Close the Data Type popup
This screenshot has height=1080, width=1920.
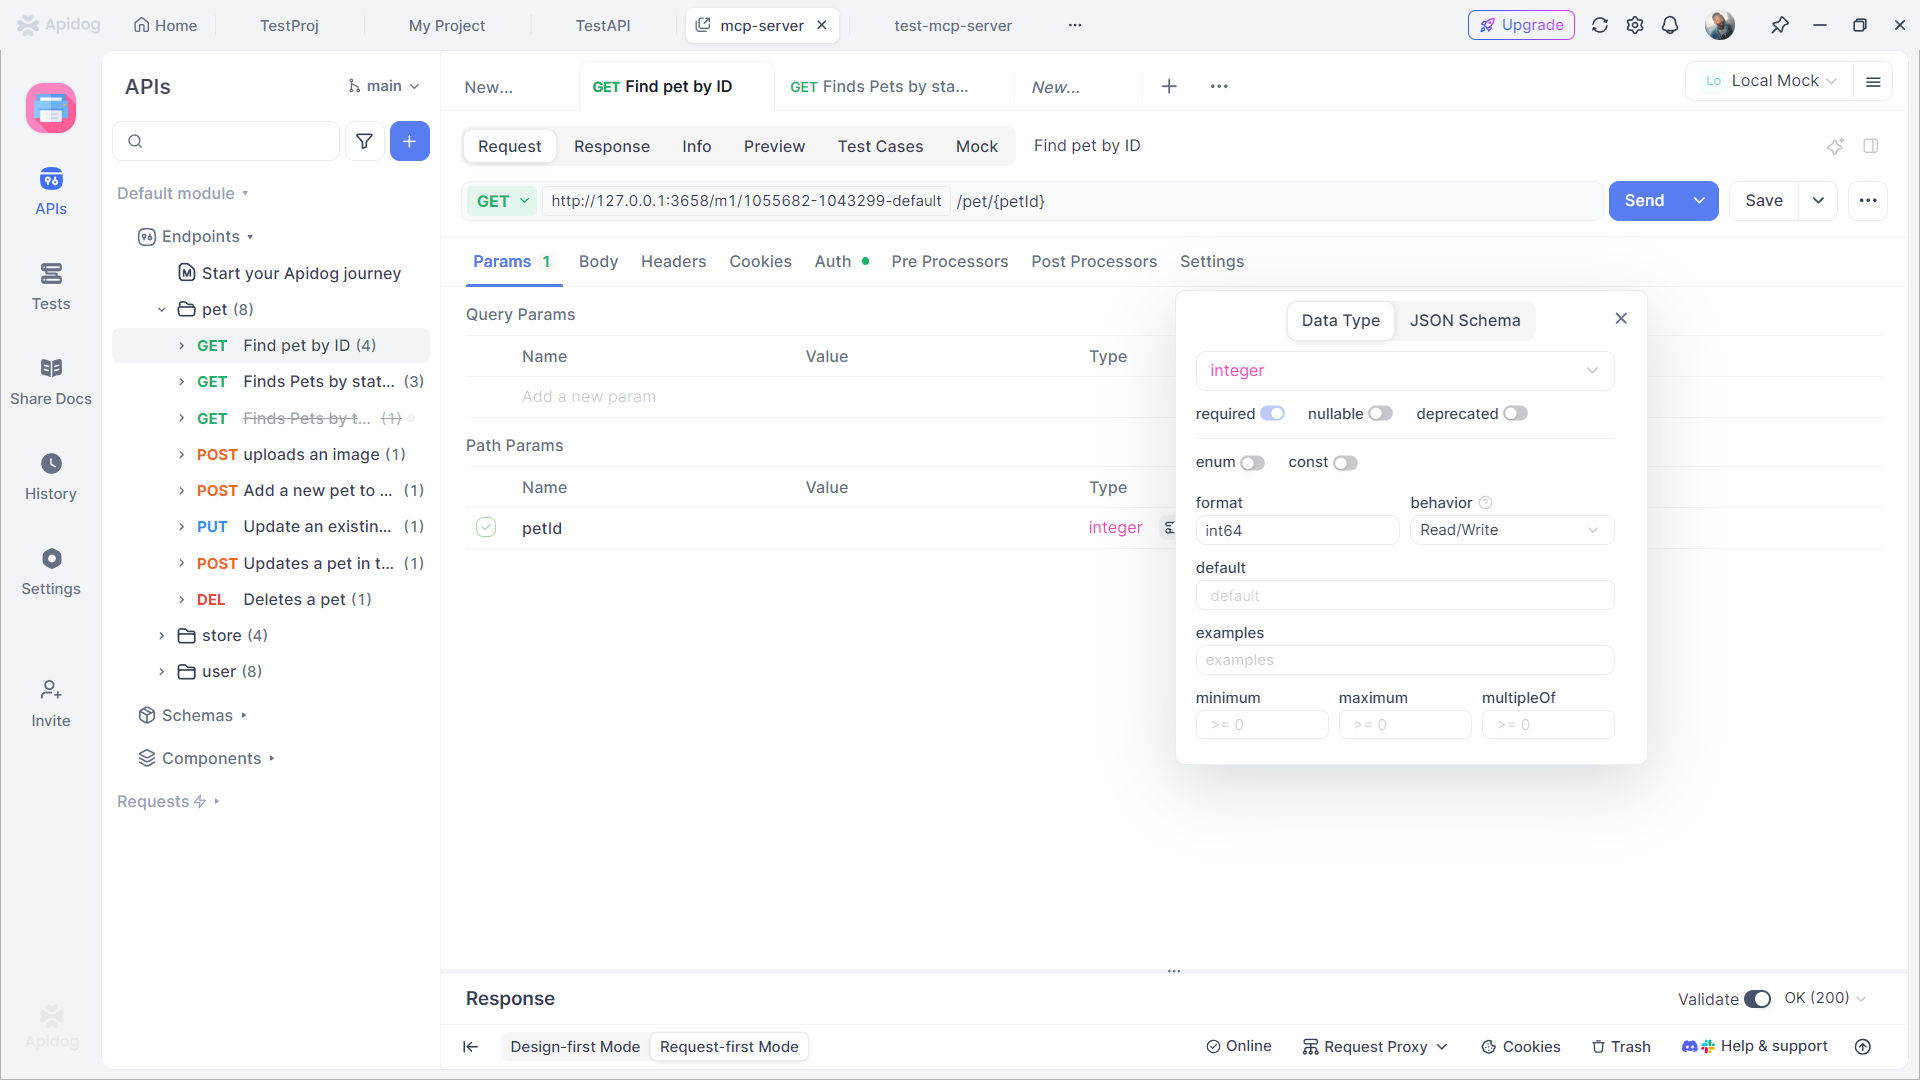(1621, 318)
